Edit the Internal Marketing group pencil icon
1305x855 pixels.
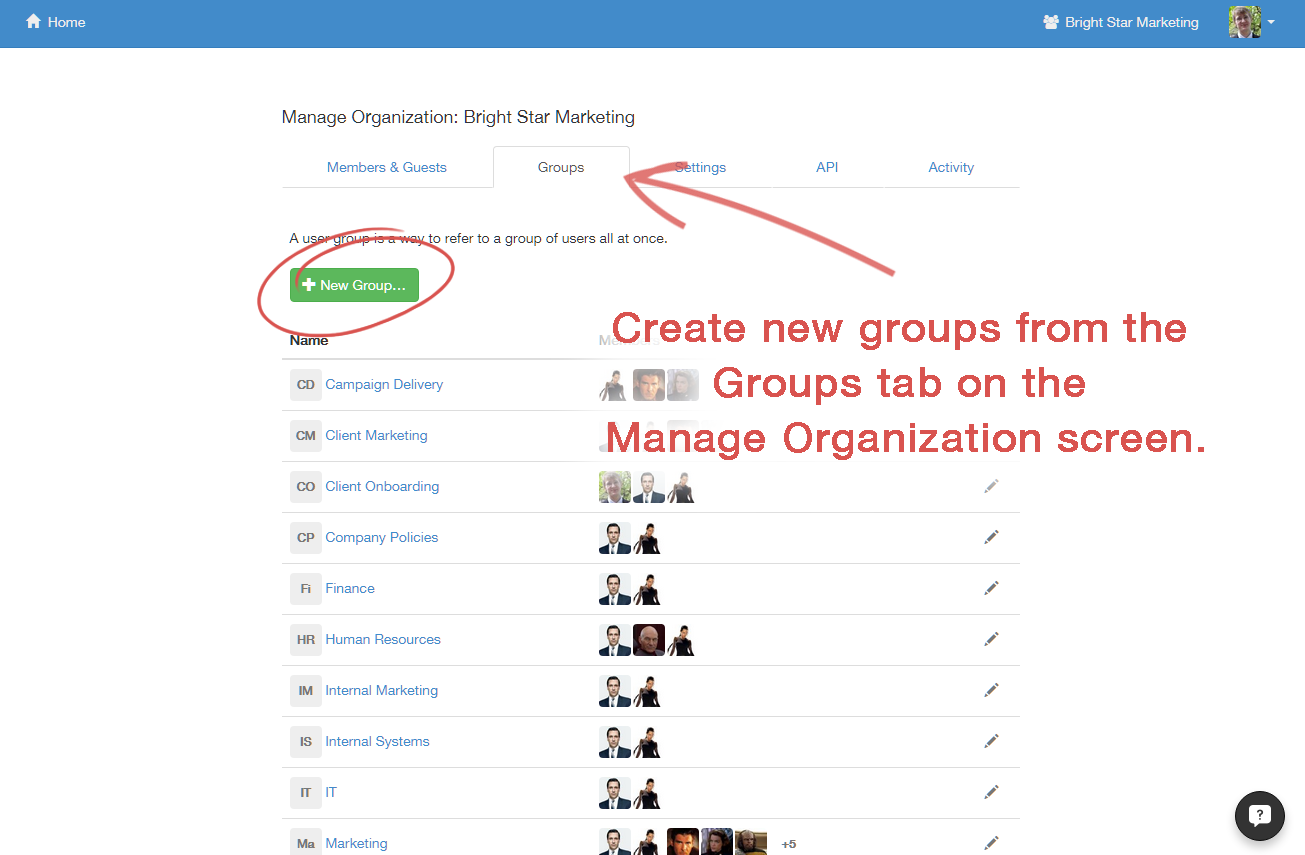[x=991, y=690]
